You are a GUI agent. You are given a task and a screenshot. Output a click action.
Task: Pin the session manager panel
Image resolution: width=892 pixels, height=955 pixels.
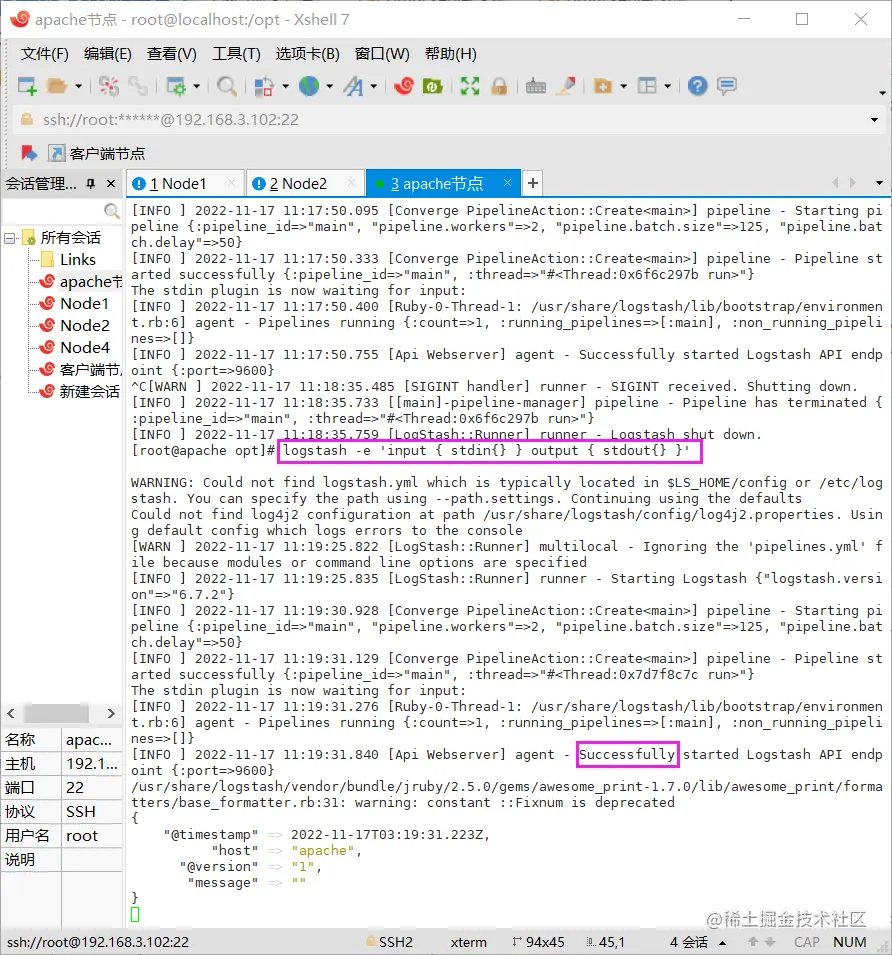91,183
